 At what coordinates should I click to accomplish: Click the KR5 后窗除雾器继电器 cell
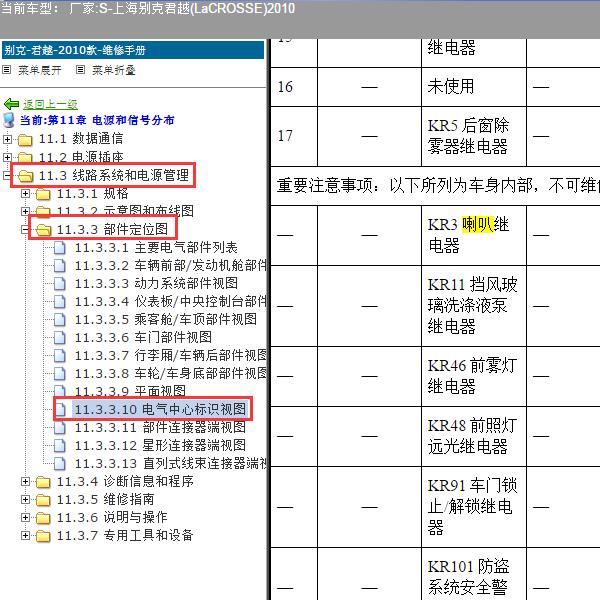click(x=474, y=136)
